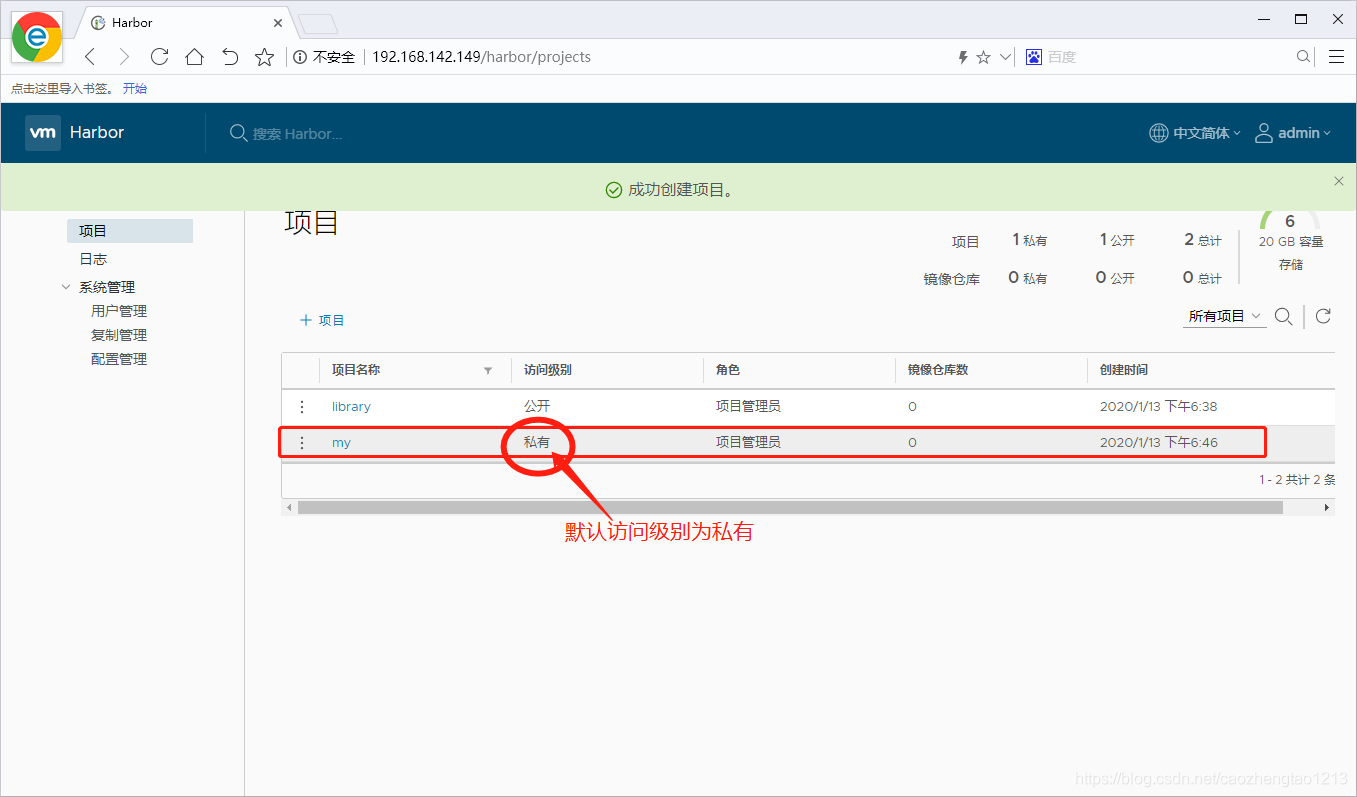
Task: Sort by 项目名称 column header
Action: coord(356,370)
